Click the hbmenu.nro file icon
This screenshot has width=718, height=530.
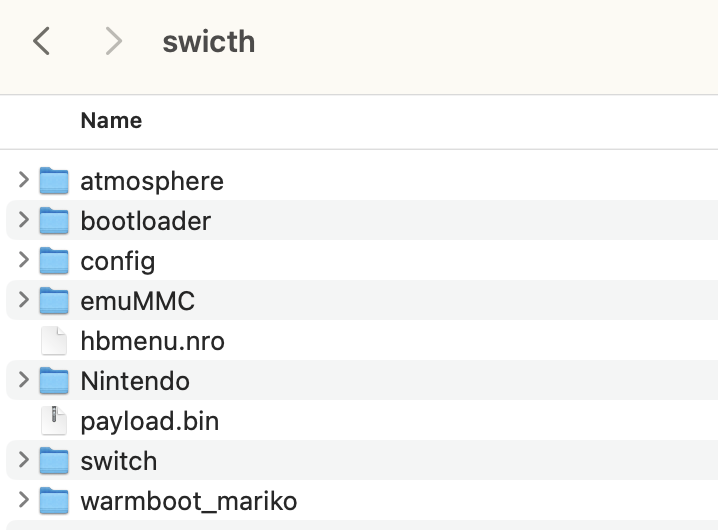[54, 341]
